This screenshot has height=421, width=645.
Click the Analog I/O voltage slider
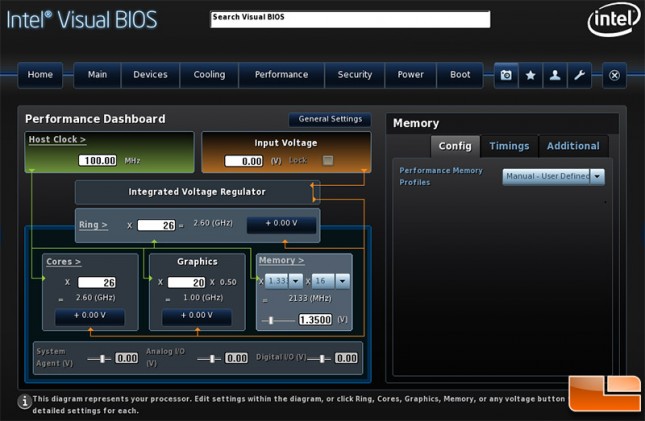(x=209, y=359)
